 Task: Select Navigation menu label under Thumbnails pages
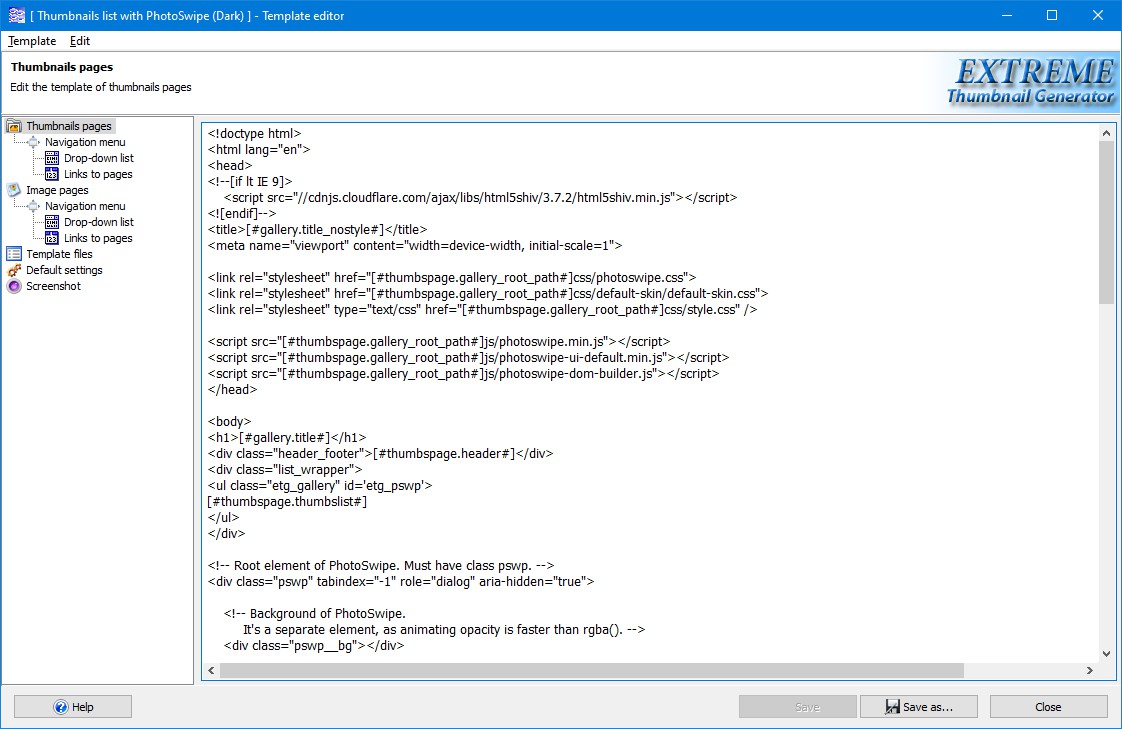tap(85, 142)
